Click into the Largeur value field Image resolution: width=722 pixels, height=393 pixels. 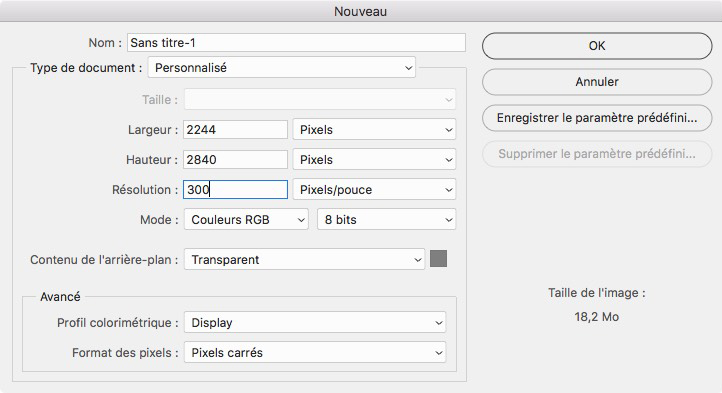(235, 129)
